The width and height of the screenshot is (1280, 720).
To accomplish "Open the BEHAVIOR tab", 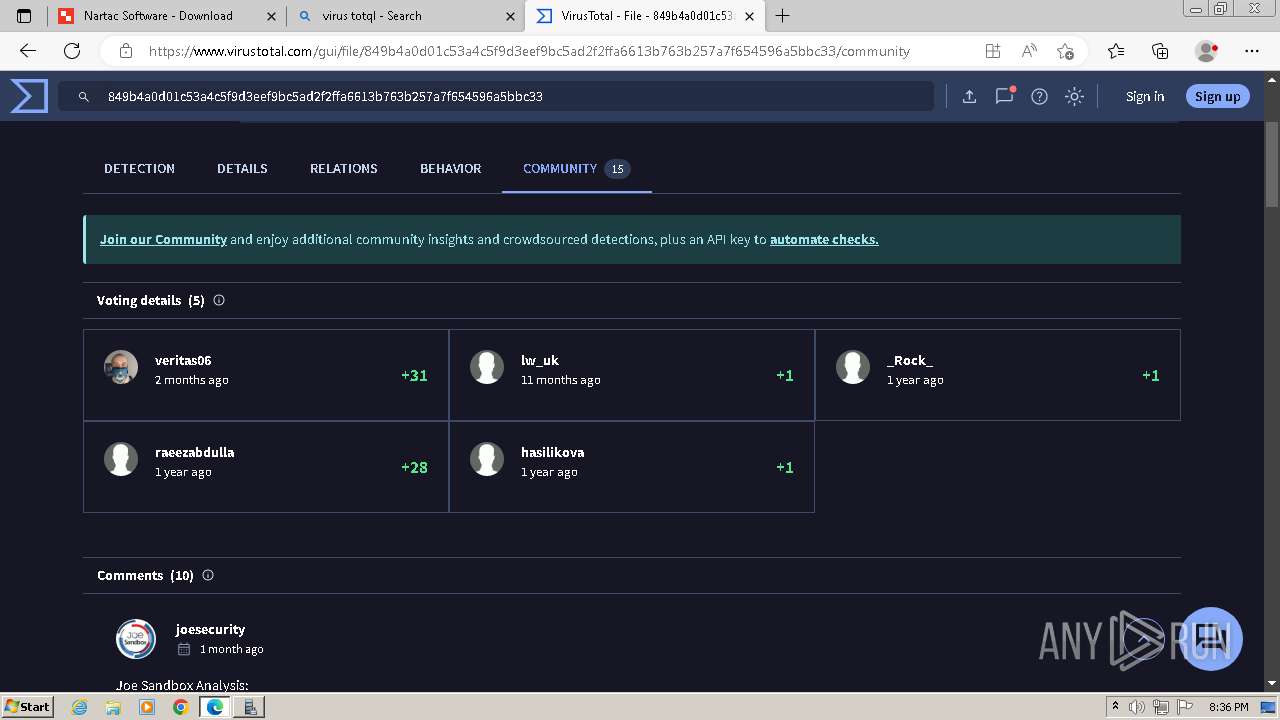I will pos(451,169).
